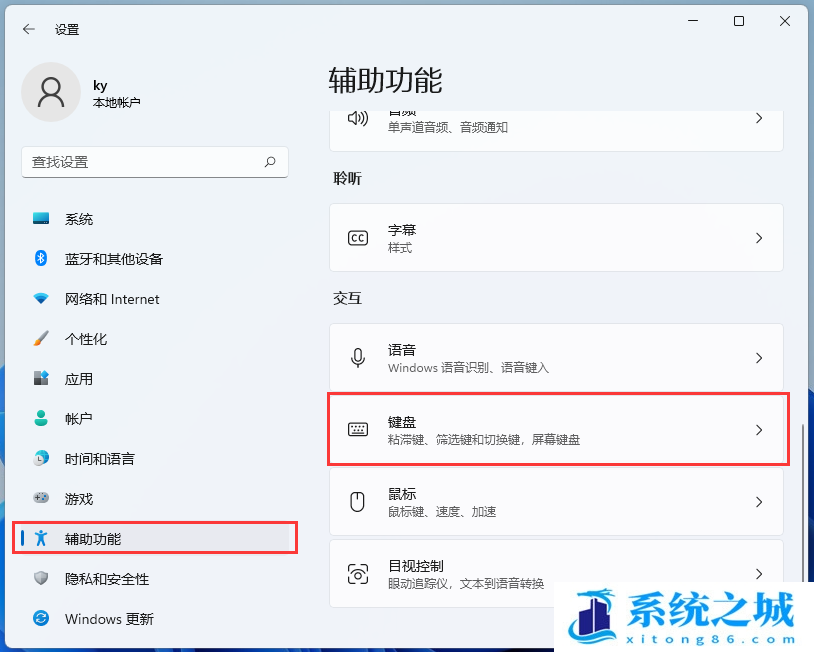814x652 pixels.
Task: Click the person icon beside 帐户
Action: tap(41, 418)
